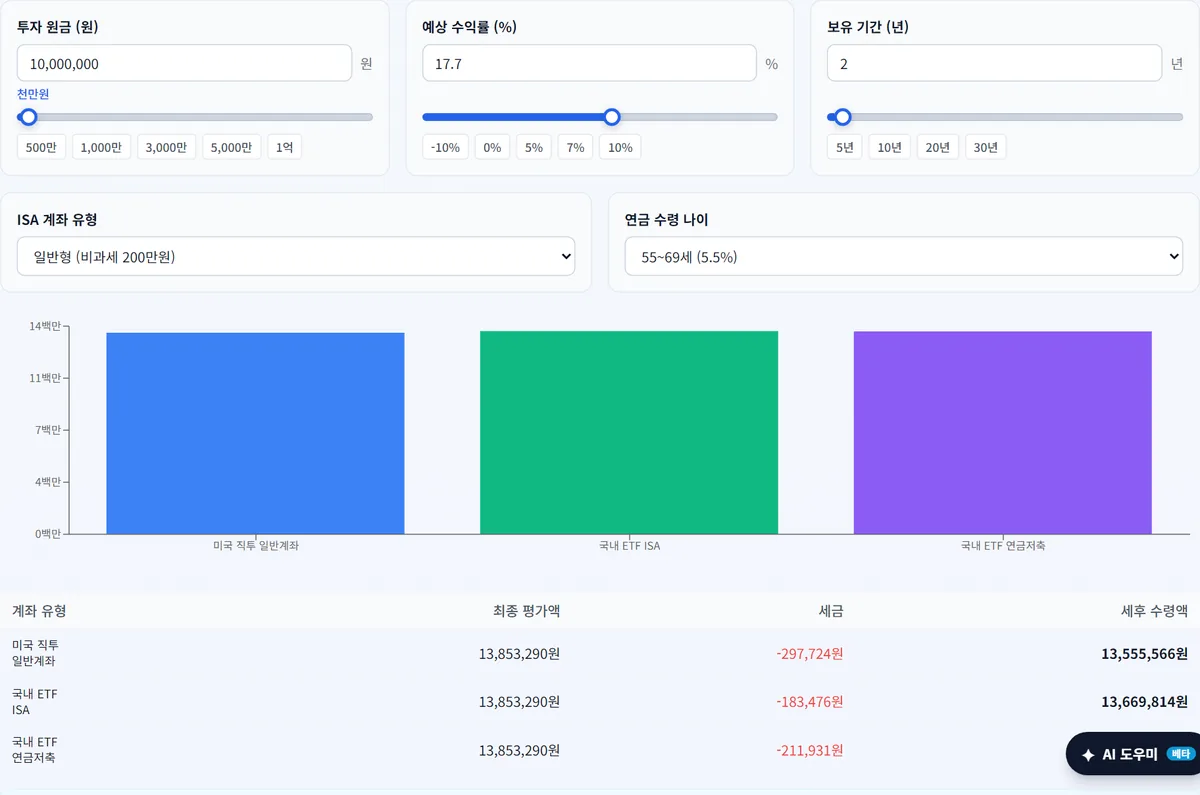
Task: Click the 예상 수익률 slider handle
Action: coord(612,117)
